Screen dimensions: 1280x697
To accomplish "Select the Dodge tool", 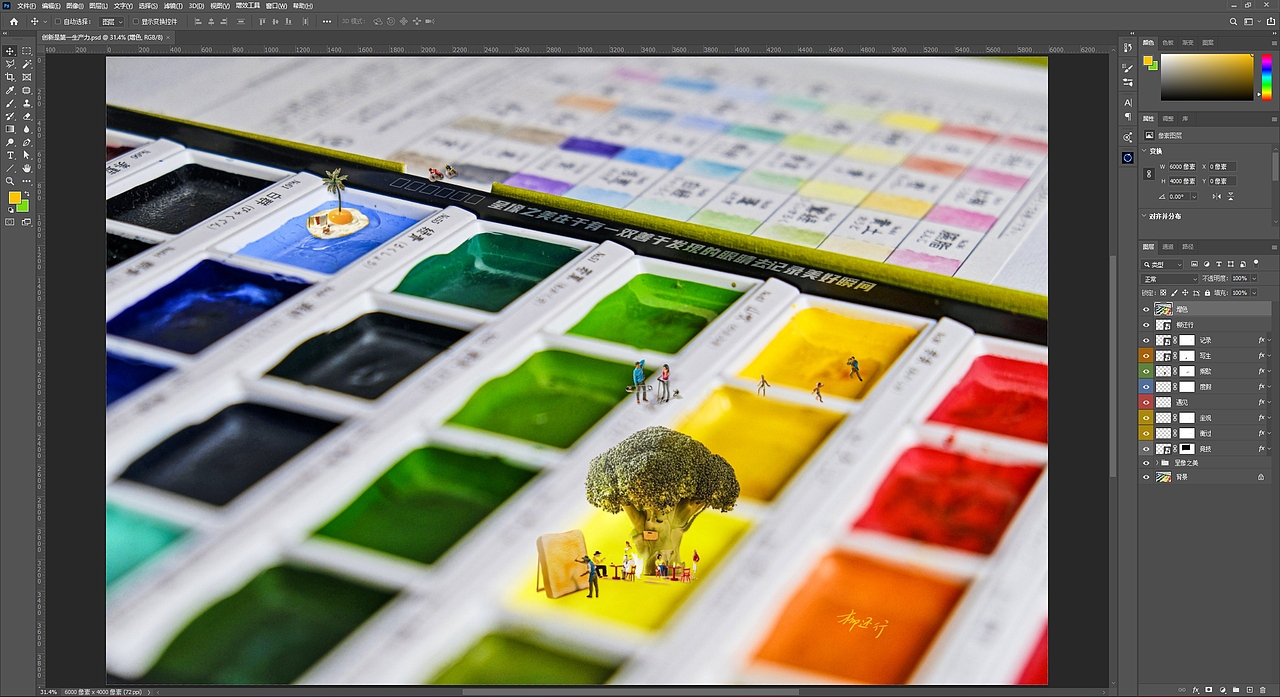I will 10,142.
